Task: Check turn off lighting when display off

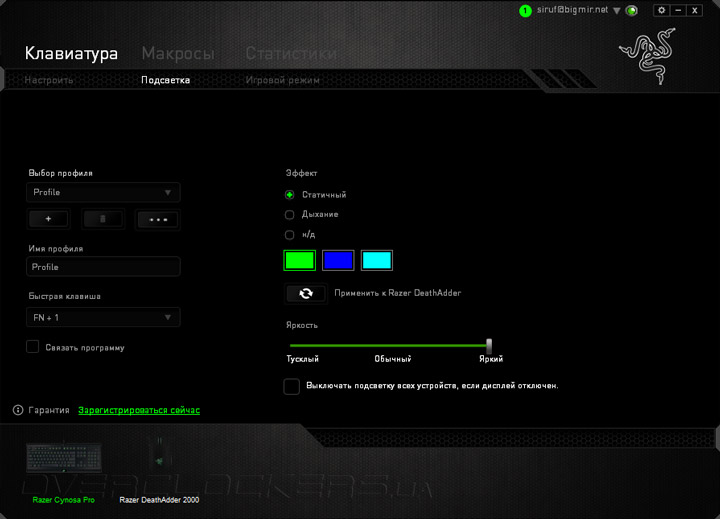Action: click(x=292, y=386)
